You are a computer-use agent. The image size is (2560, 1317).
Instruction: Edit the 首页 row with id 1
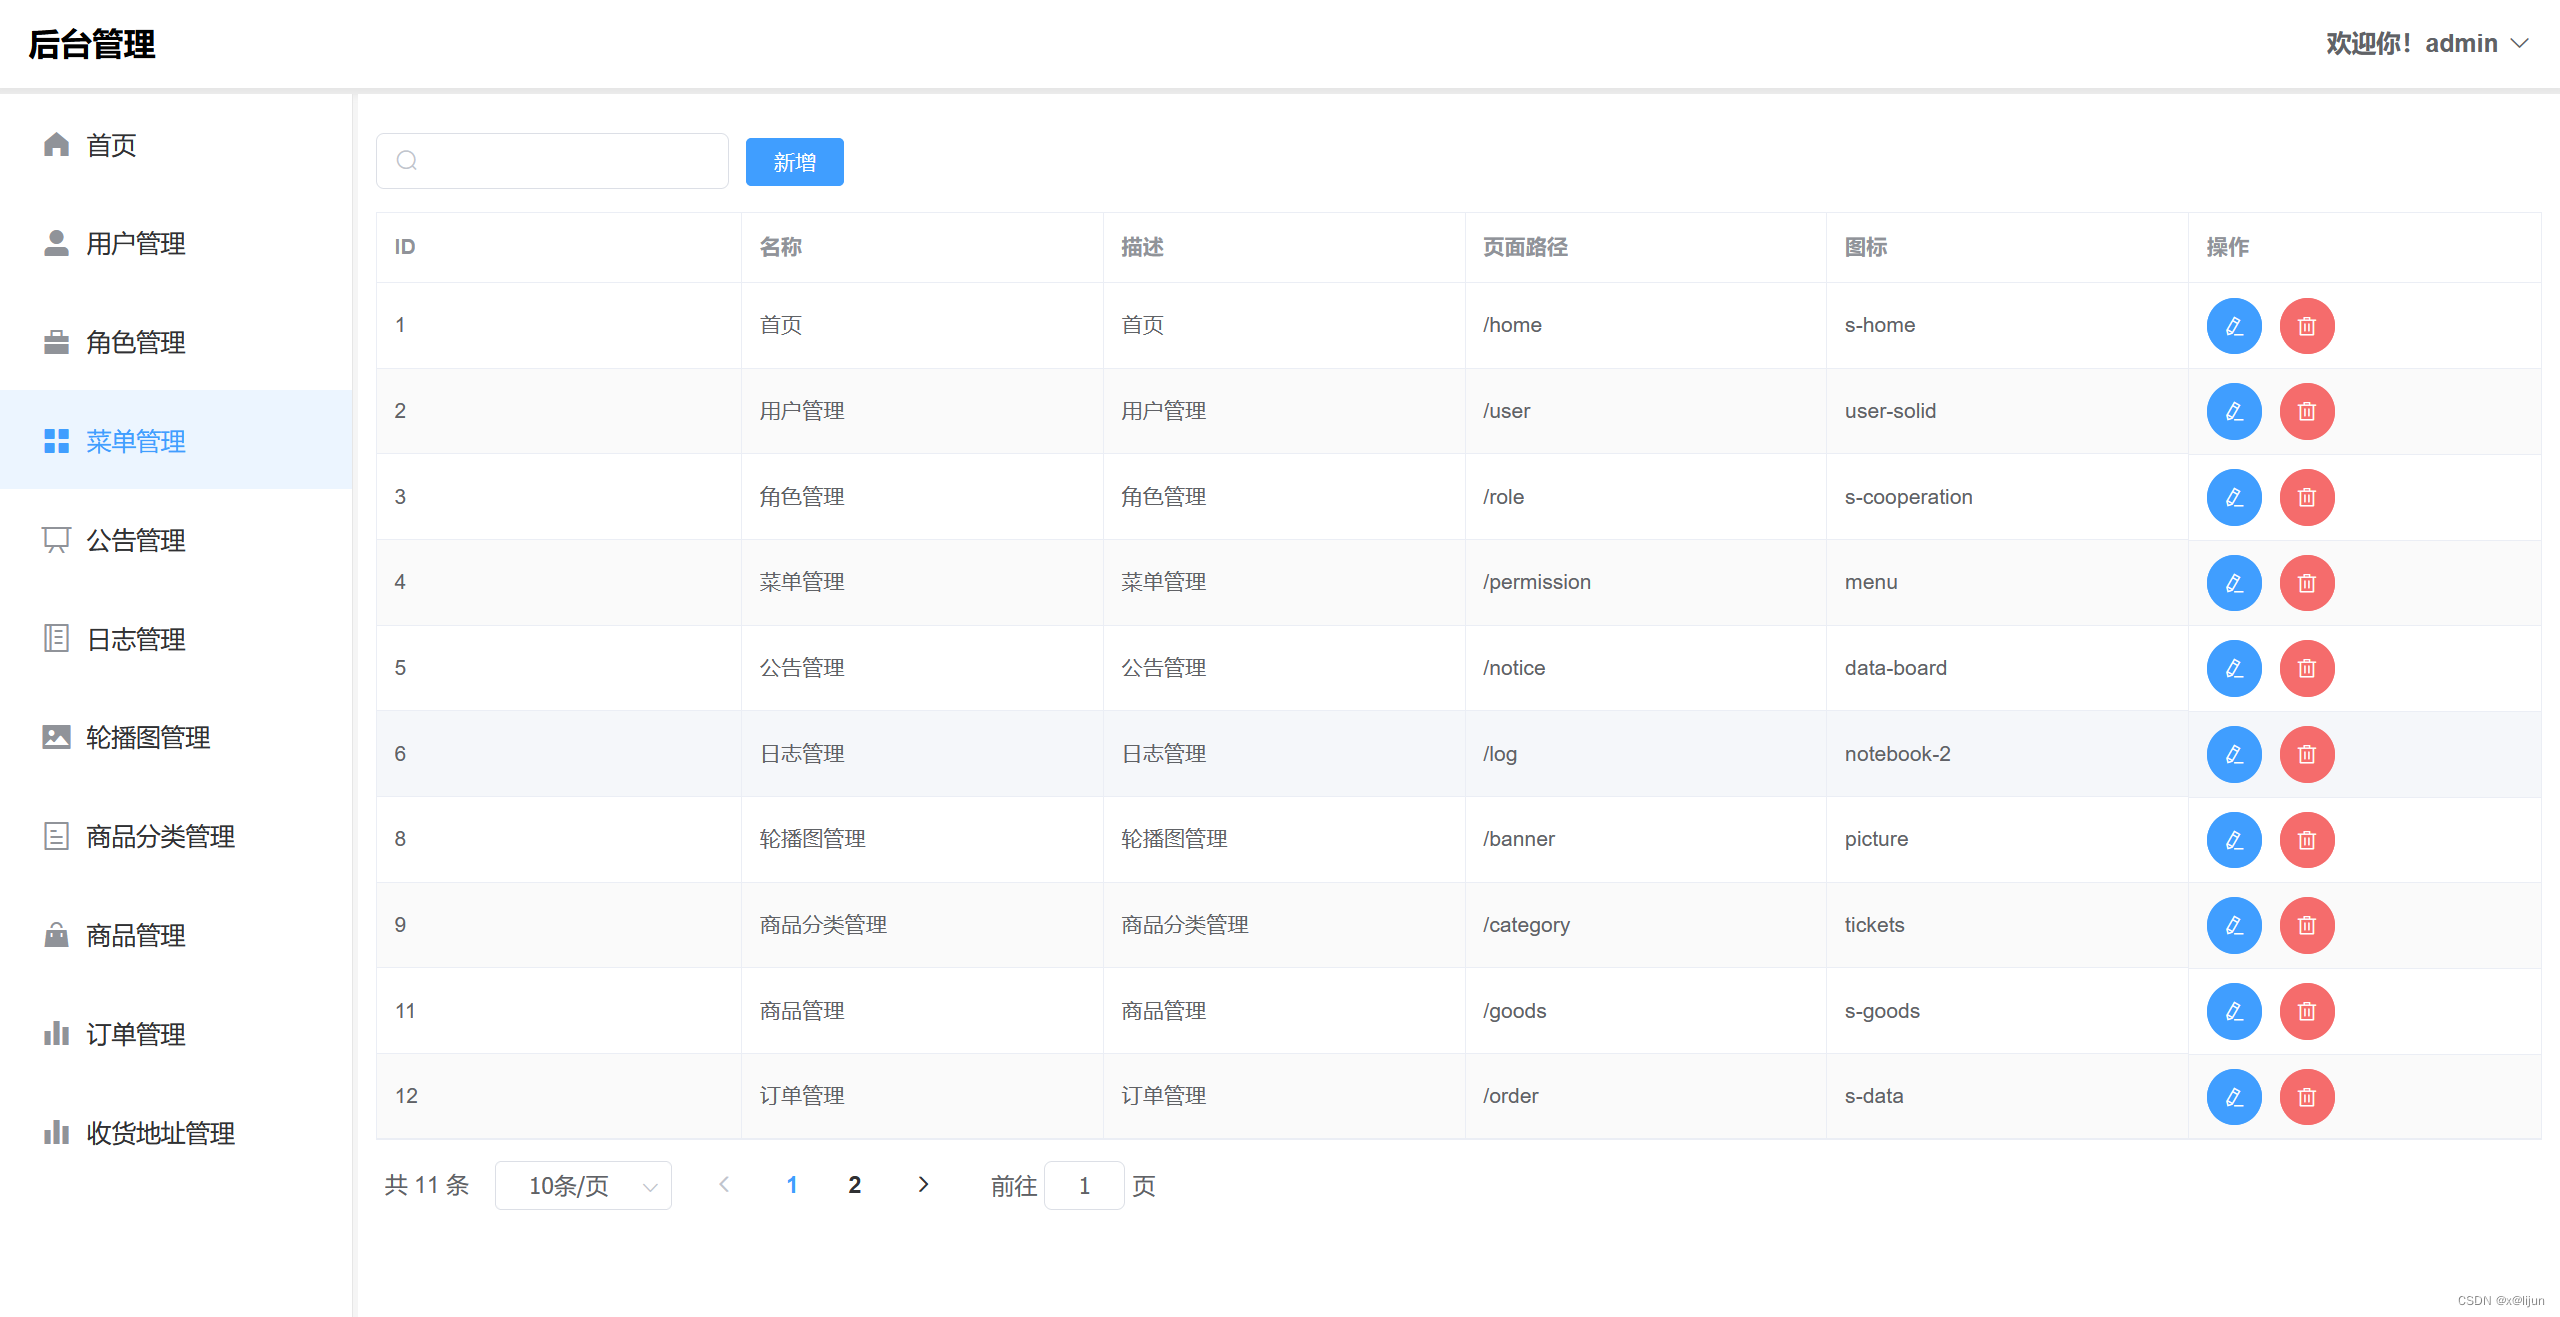click(2234, 326)
